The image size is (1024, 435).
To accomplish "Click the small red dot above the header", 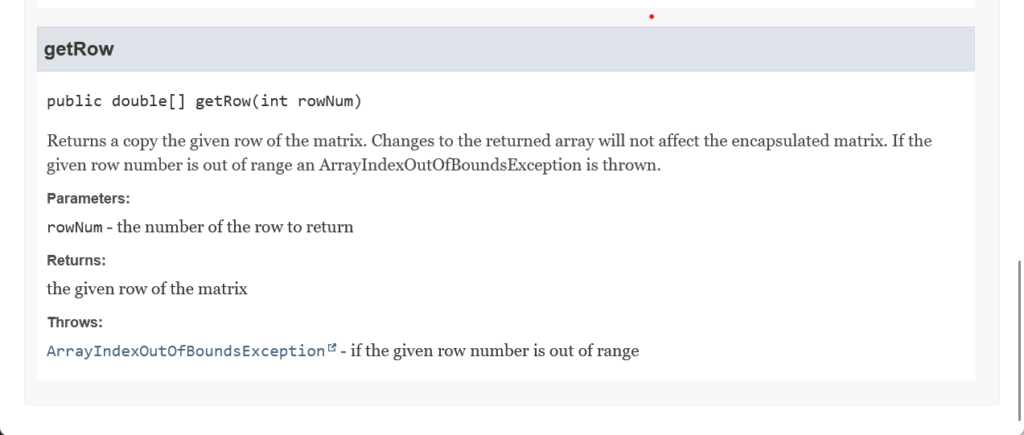I will pyautogui.click(x=651, y=16).
